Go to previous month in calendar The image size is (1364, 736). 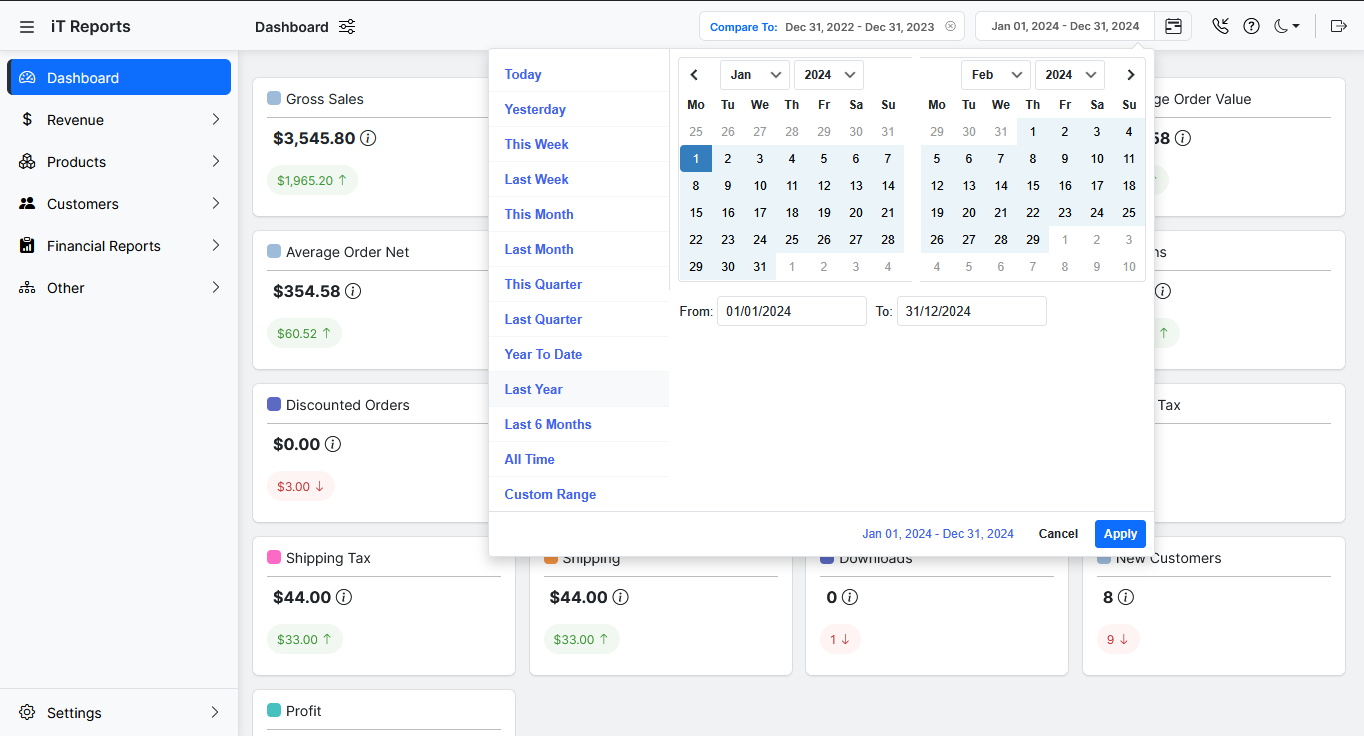695,75
